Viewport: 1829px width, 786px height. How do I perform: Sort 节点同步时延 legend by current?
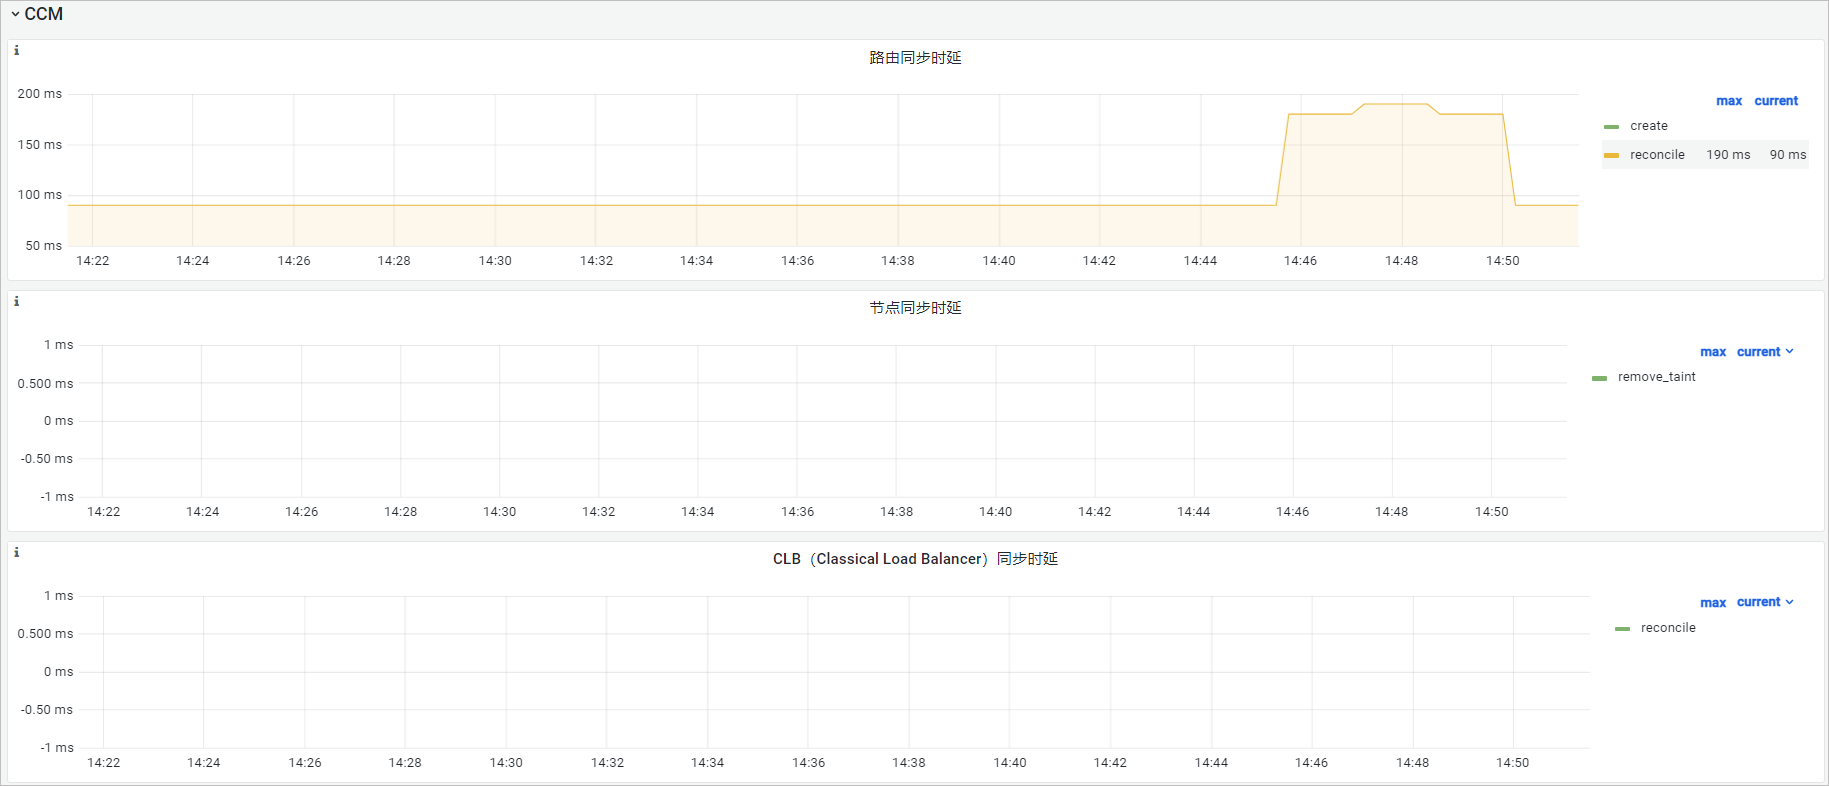1765,352
